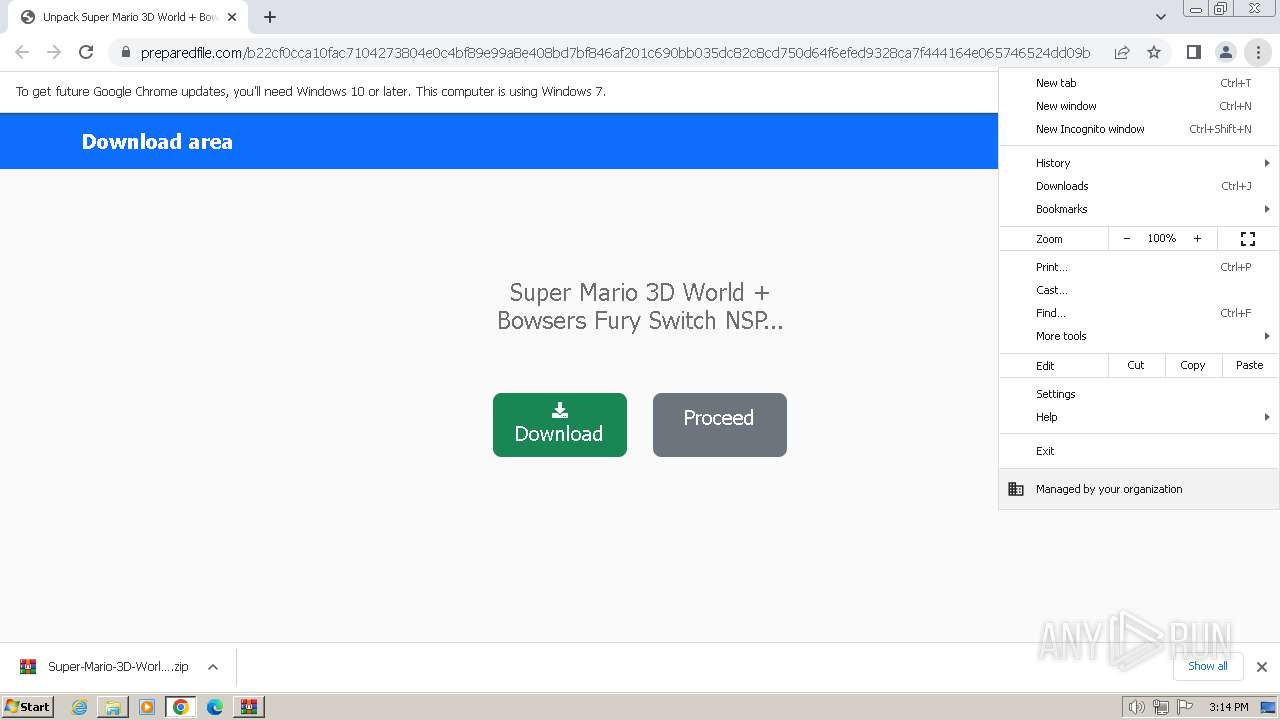Bookmark this page with the star icon
This screenshot has height=720, width=1280.
point(1154,52)
